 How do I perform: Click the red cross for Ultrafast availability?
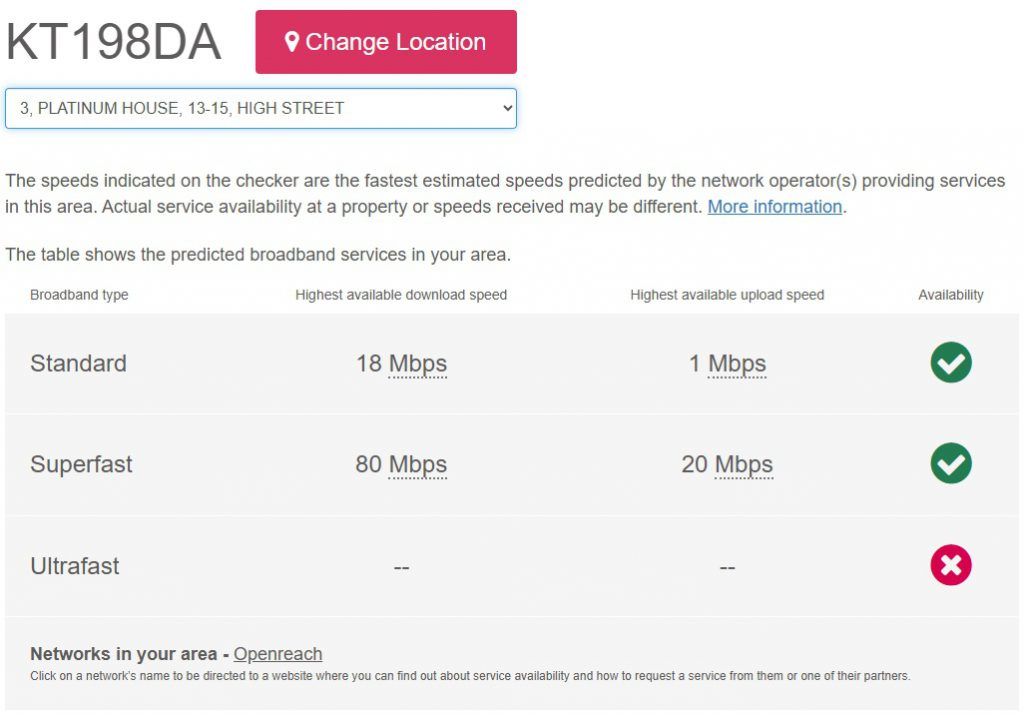950,566
